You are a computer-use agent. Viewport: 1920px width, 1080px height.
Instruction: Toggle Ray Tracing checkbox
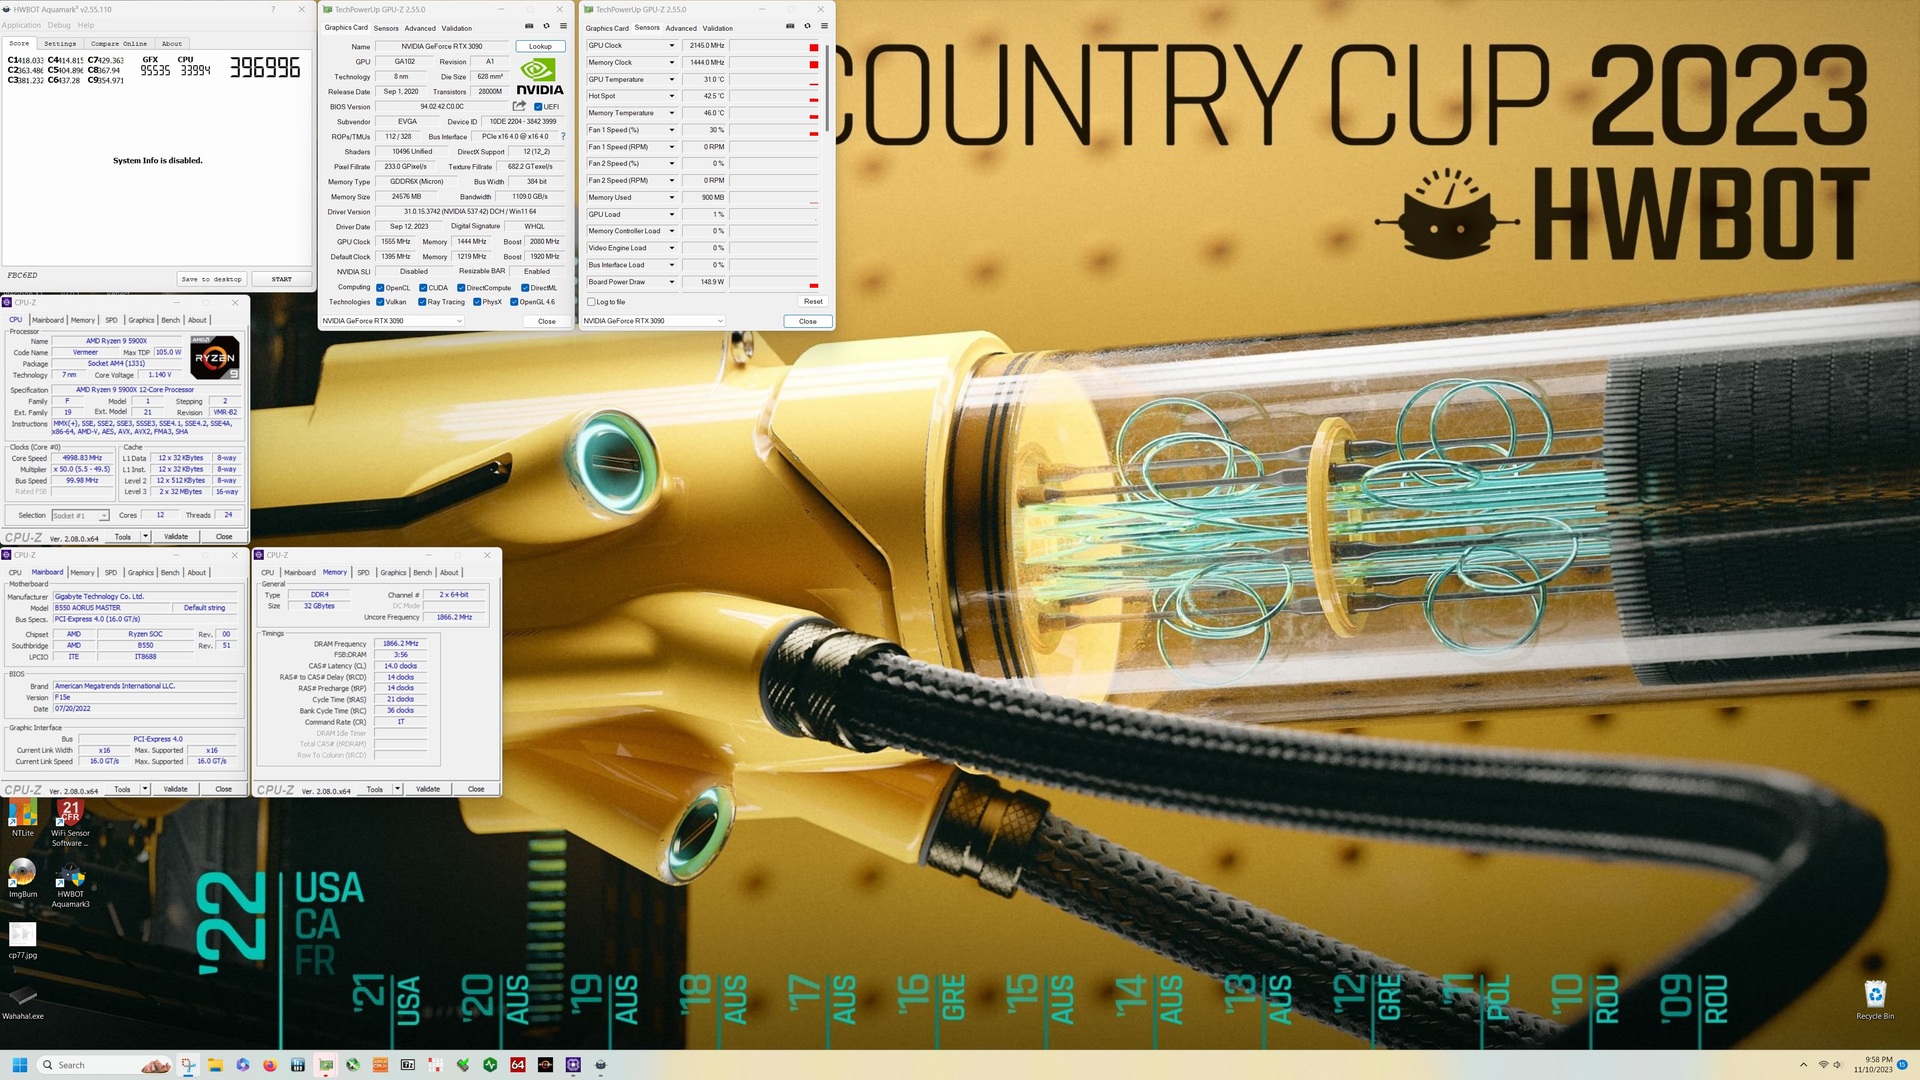[x=422, y=302]
